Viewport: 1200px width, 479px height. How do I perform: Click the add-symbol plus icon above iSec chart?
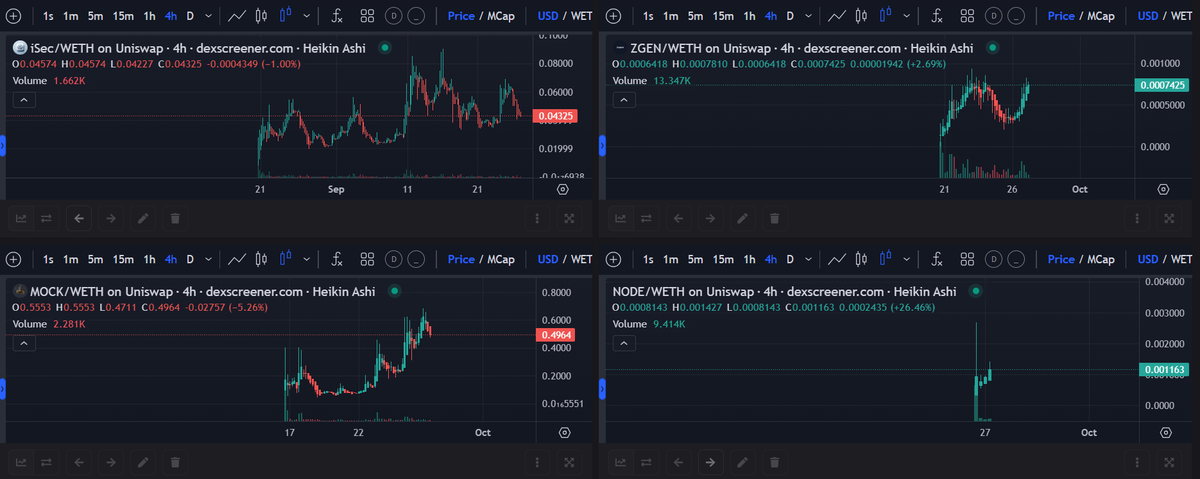(13, 16)
